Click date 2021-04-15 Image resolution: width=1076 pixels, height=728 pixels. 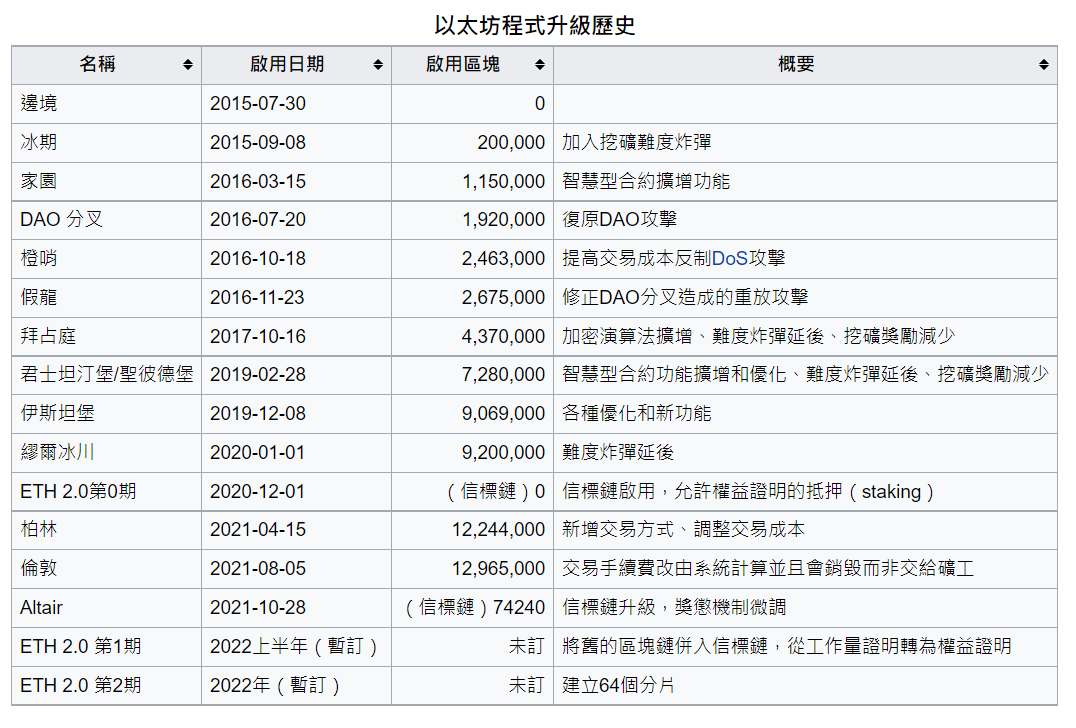click(x=258, y=530)
